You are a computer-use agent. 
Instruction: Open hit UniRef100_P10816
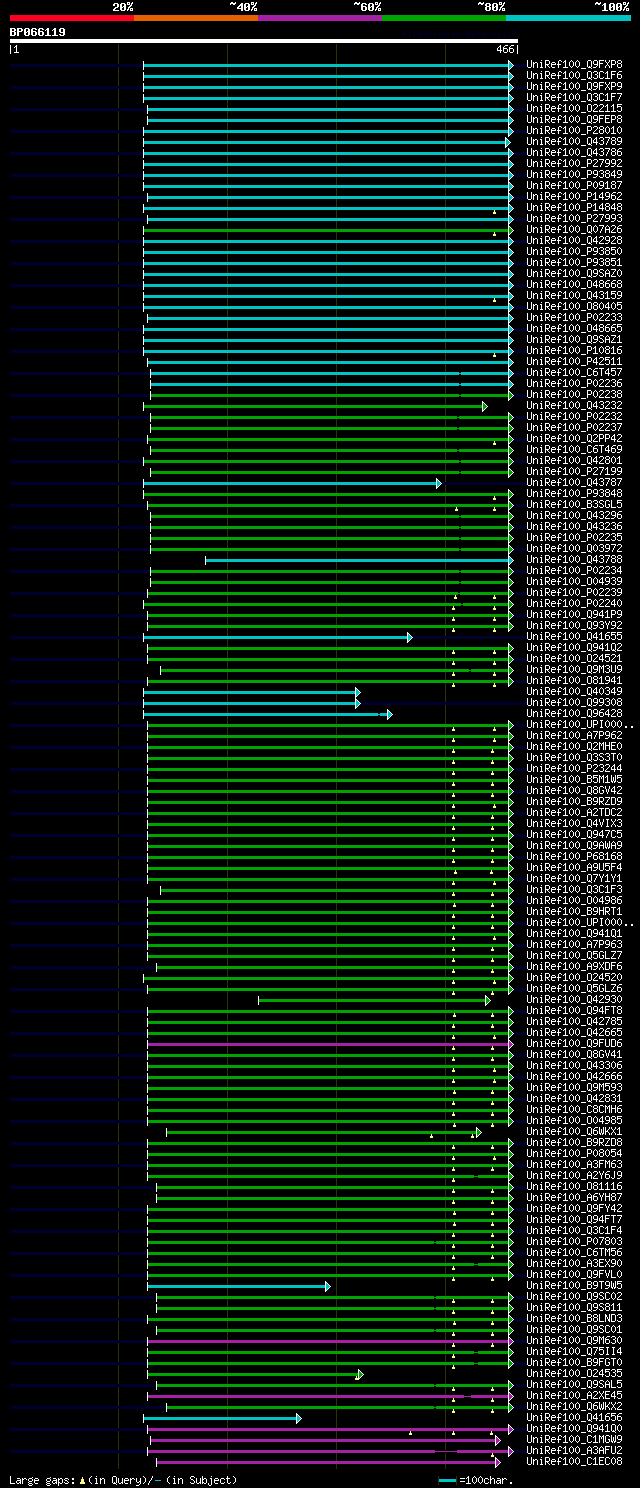pos(574,351)
